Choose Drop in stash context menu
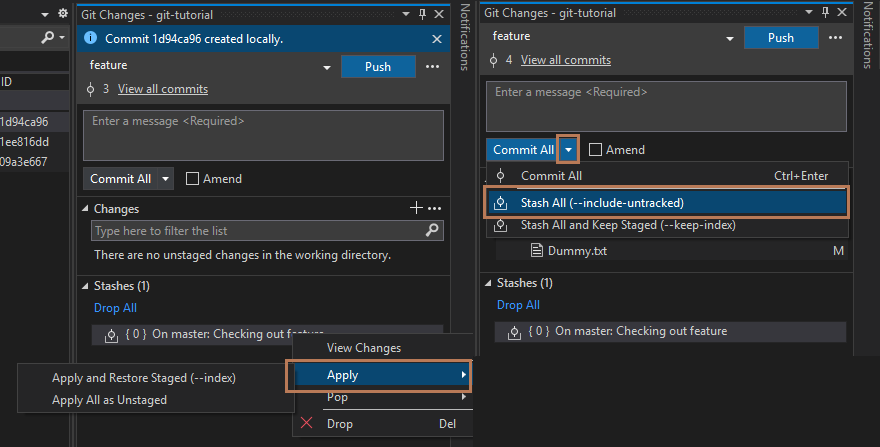This screenshot has width=880, height=447. coord(383,424)
